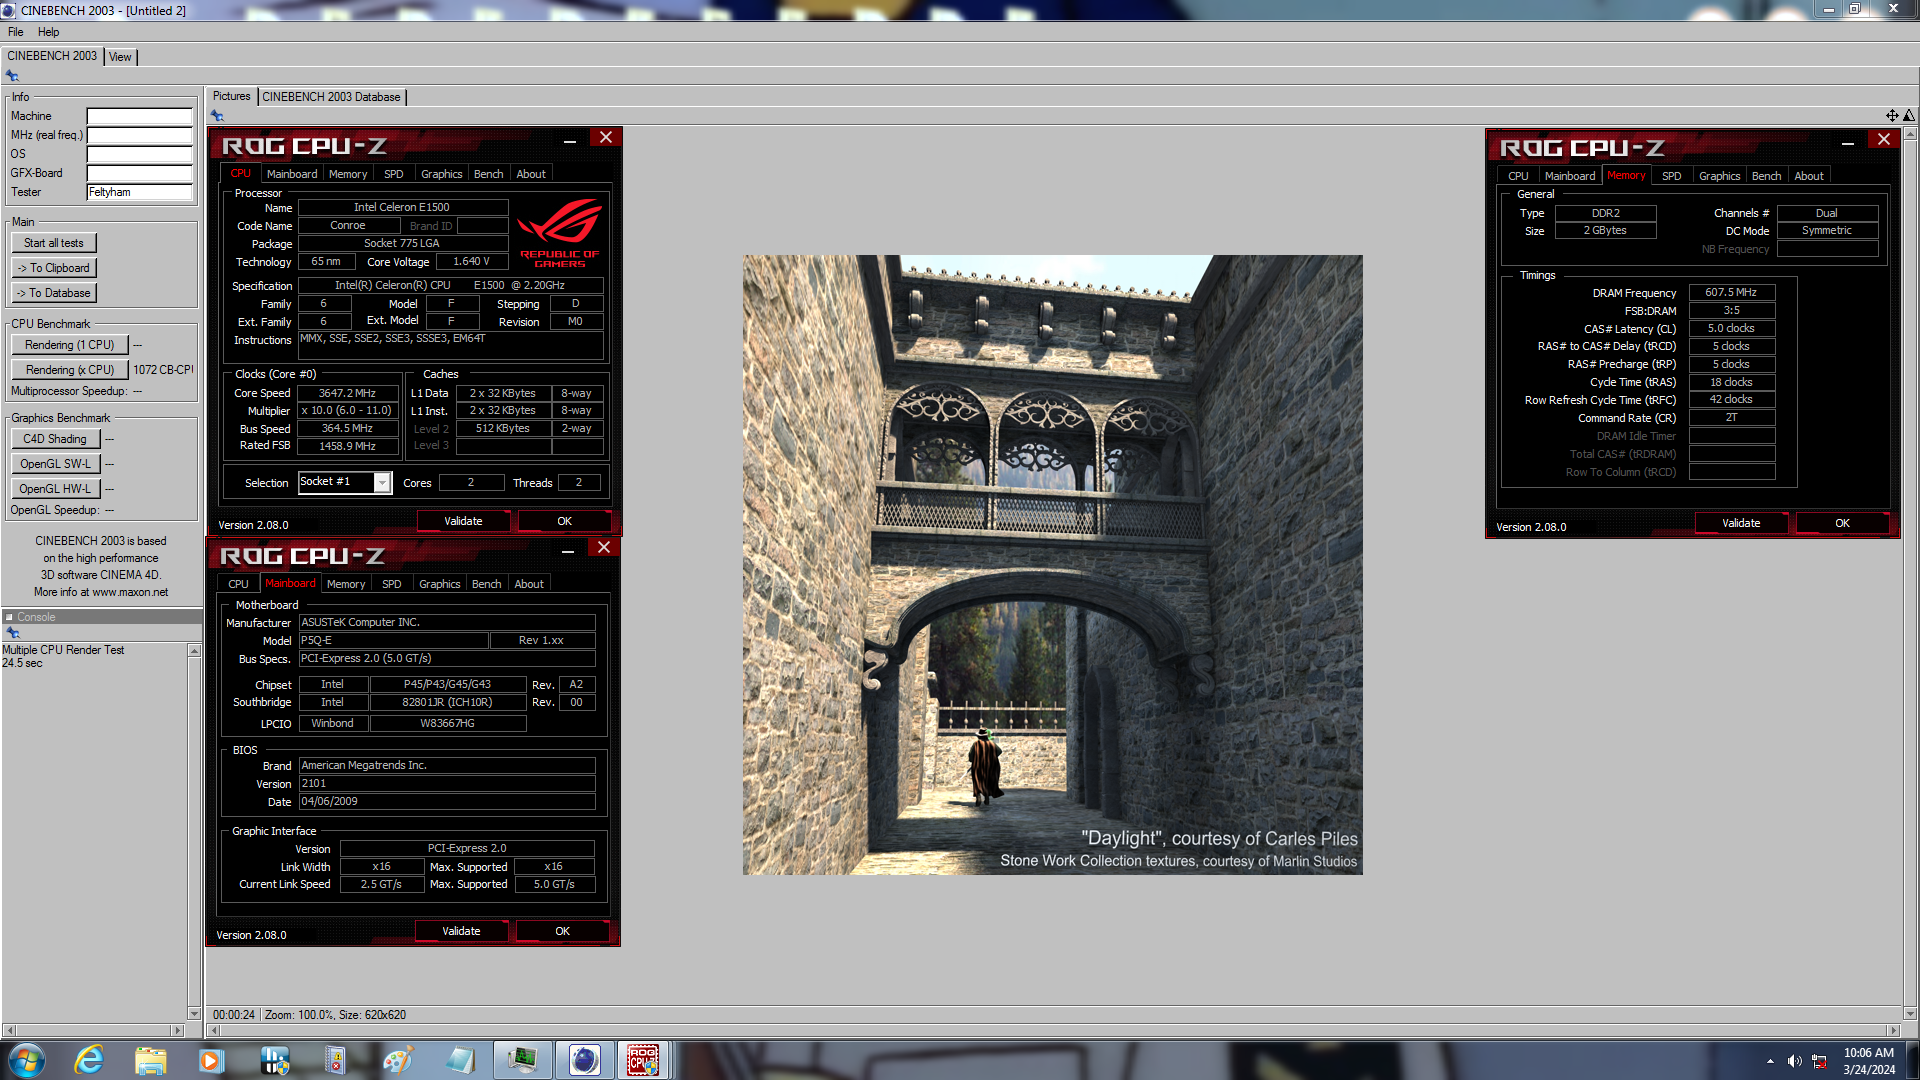Show hidden tray icons arrow

1770,1061
